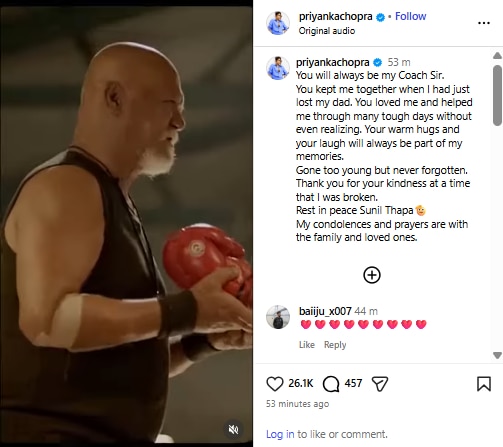Image resolution: width=503 pixels, height=447 pixels.
Task: Save the post with the bookmark icon
Action: [x=484, y=384]
